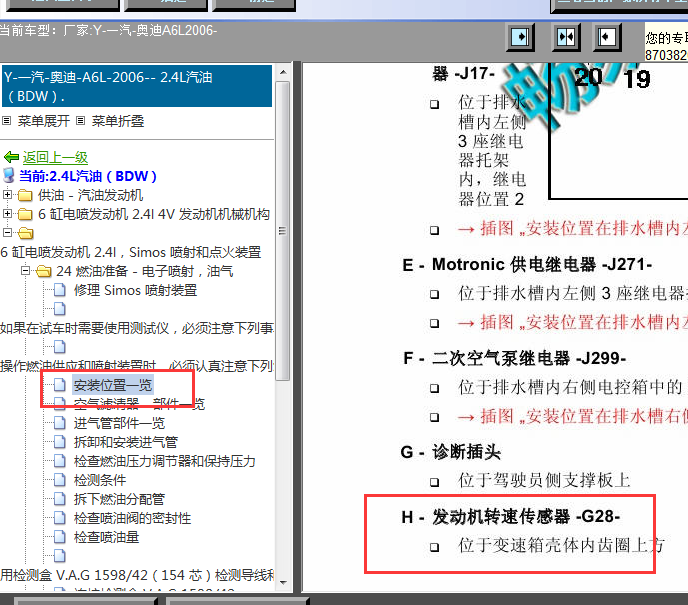Follow red 插图 link under 二次空气泵继电器 -J299-

[x=572, y=416]
